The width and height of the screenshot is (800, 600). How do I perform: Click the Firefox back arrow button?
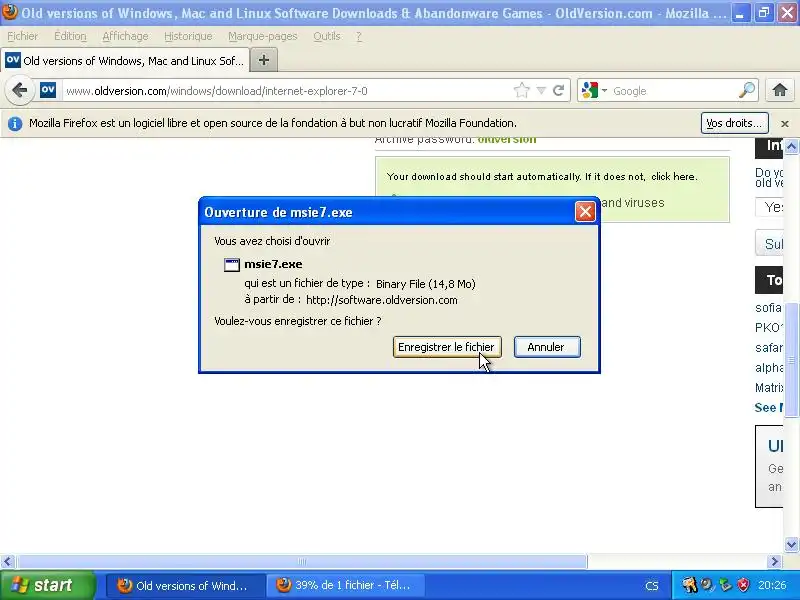point(19,90)
